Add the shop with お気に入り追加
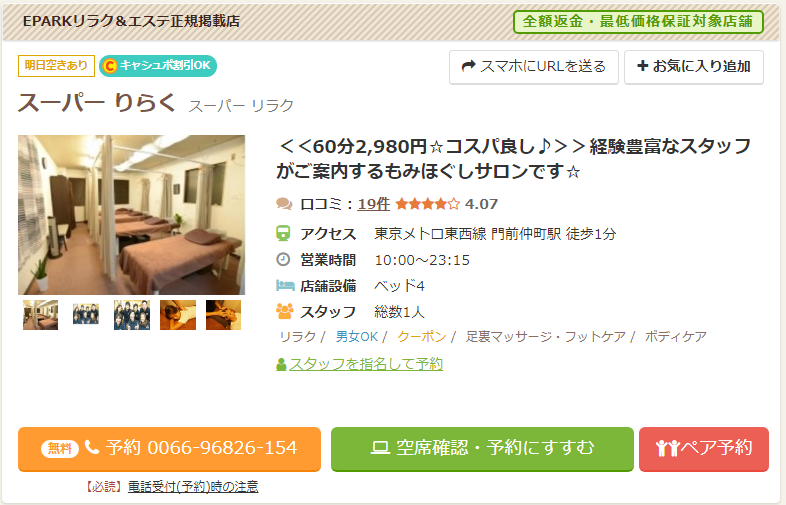Image resolution: width=786 pixels, height=505 pixels. point(694,67)
